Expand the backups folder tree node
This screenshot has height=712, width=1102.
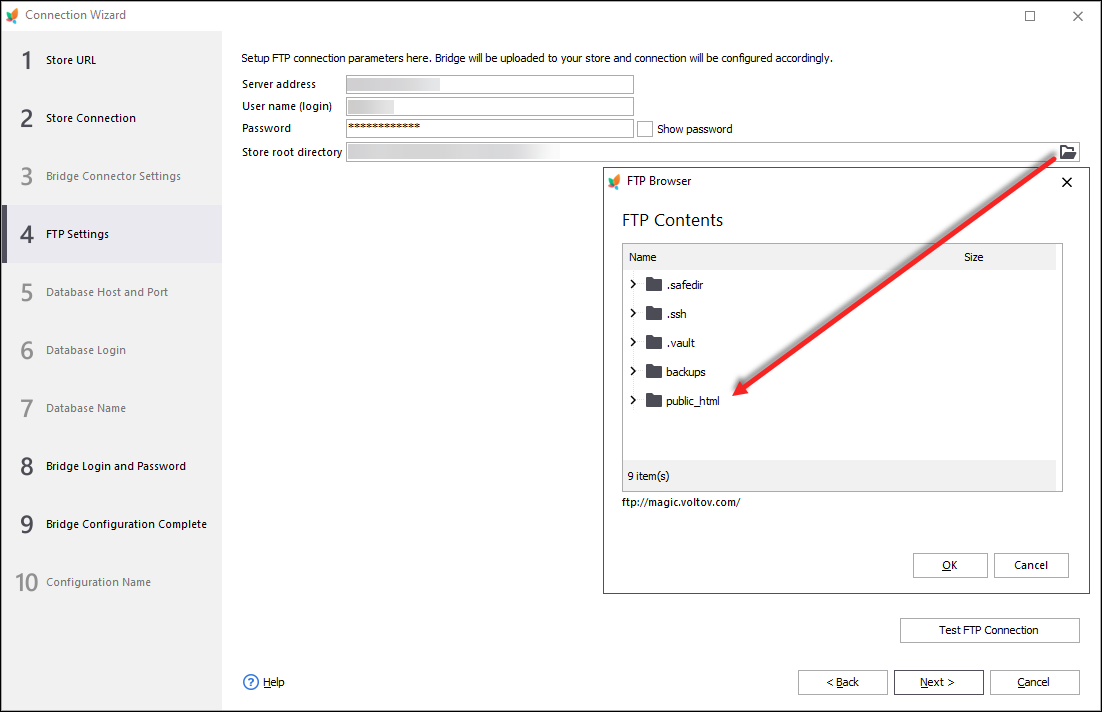click(x=633, y=372)
